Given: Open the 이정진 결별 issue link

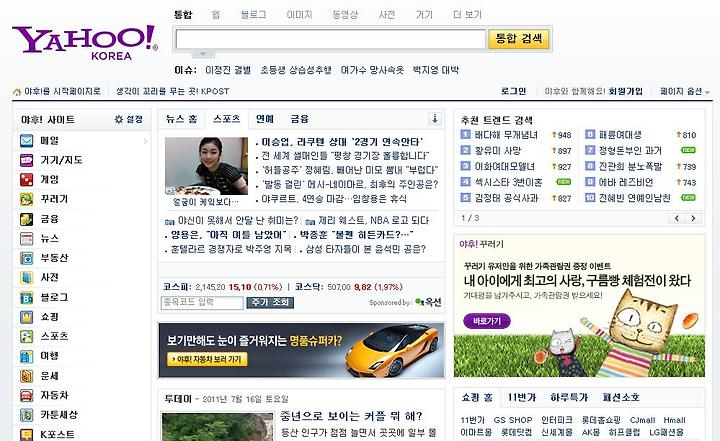Looking at the screenshot, I should [228, 70].
